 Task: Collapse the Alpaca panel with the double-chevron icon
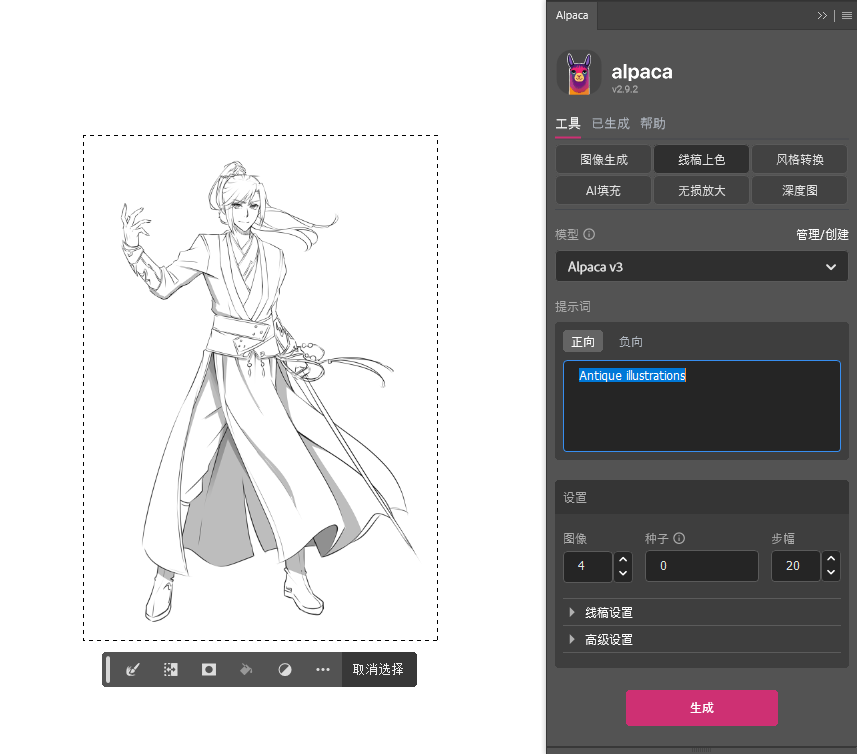pos(822,15)
